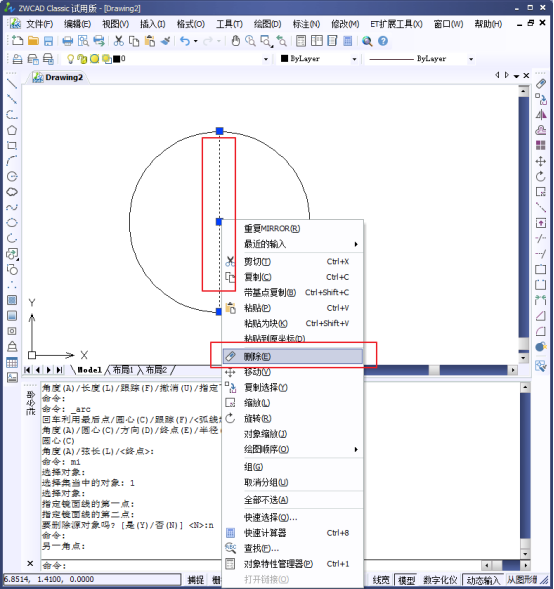This screenshot has width=554, height=589.
Task: Select the Drawing2 document tab
Action: point(58,77)
